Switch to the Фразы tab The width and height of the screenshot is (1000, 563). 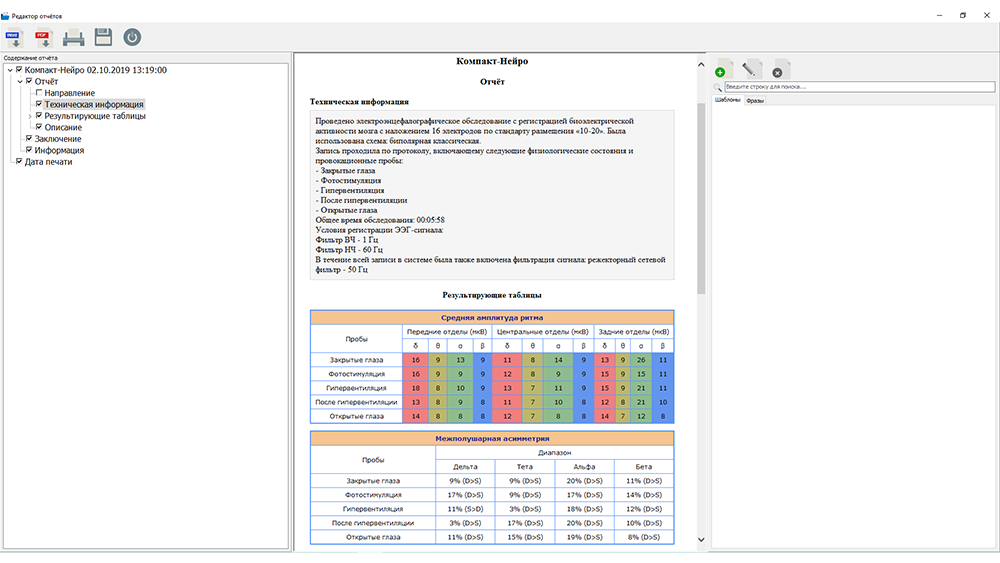tap(755, 101)
